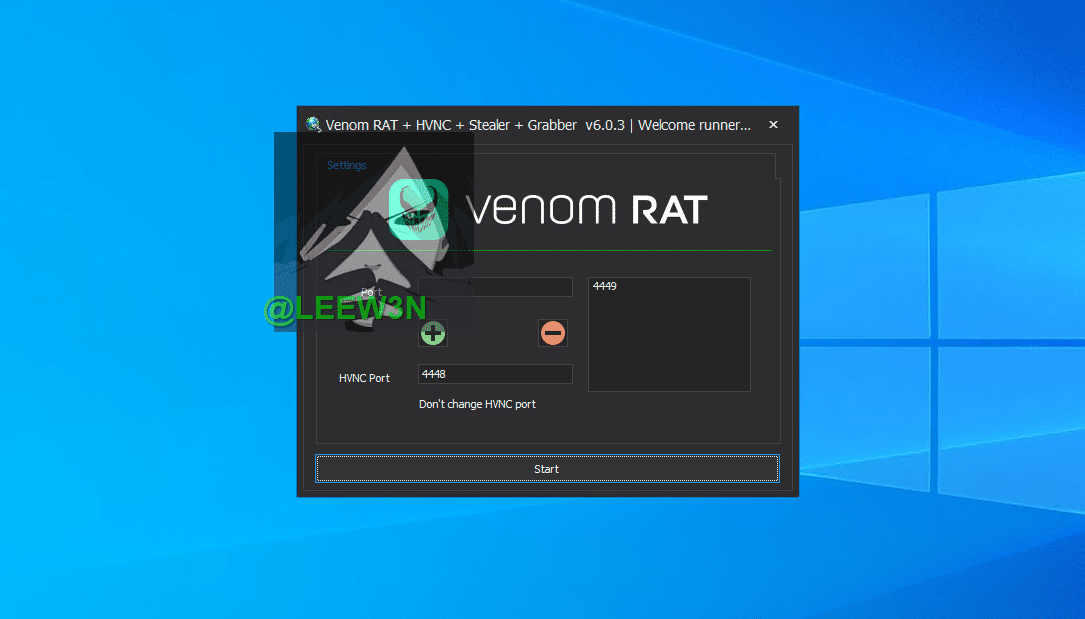
Task: Click the "venom RAT" wordmark banner
Action: tap(587, 209)
